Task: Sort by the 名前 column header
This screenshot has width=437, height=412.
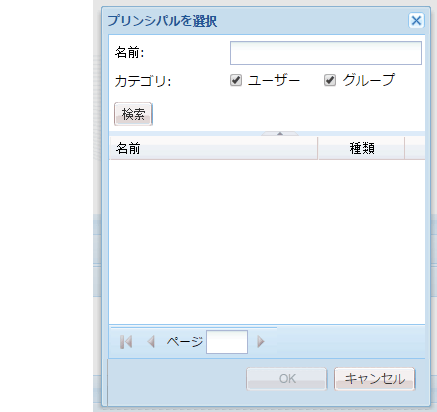Action: (213, 148)
